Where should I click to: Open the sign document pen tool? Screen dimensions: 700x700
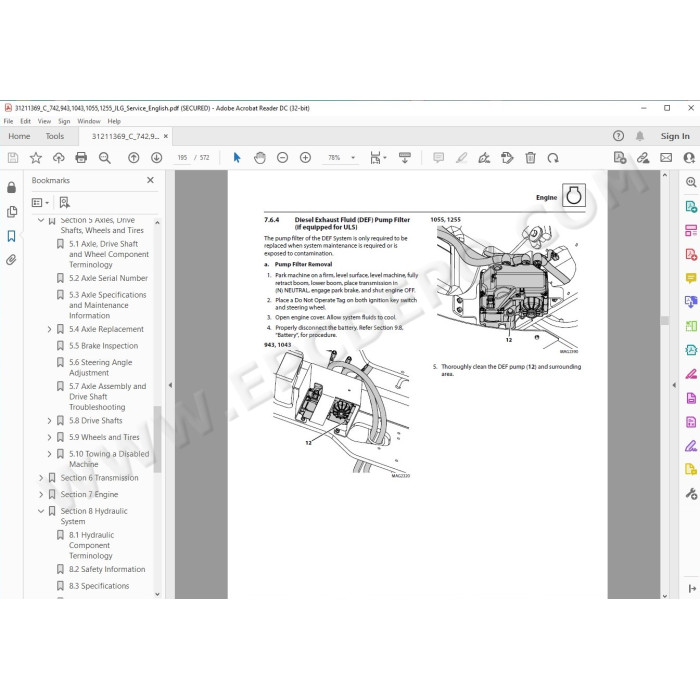pyautogui.click(x=484, y=158)
